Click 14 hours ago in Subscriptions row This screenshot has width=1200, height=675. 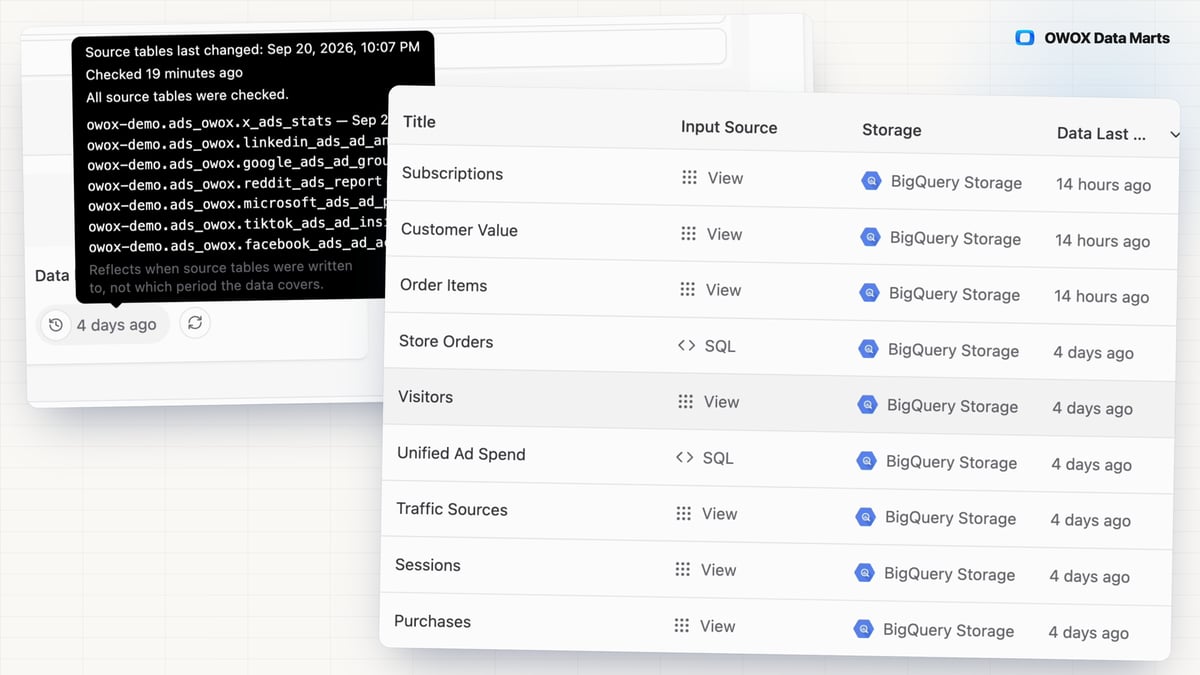pos(1103,185)
